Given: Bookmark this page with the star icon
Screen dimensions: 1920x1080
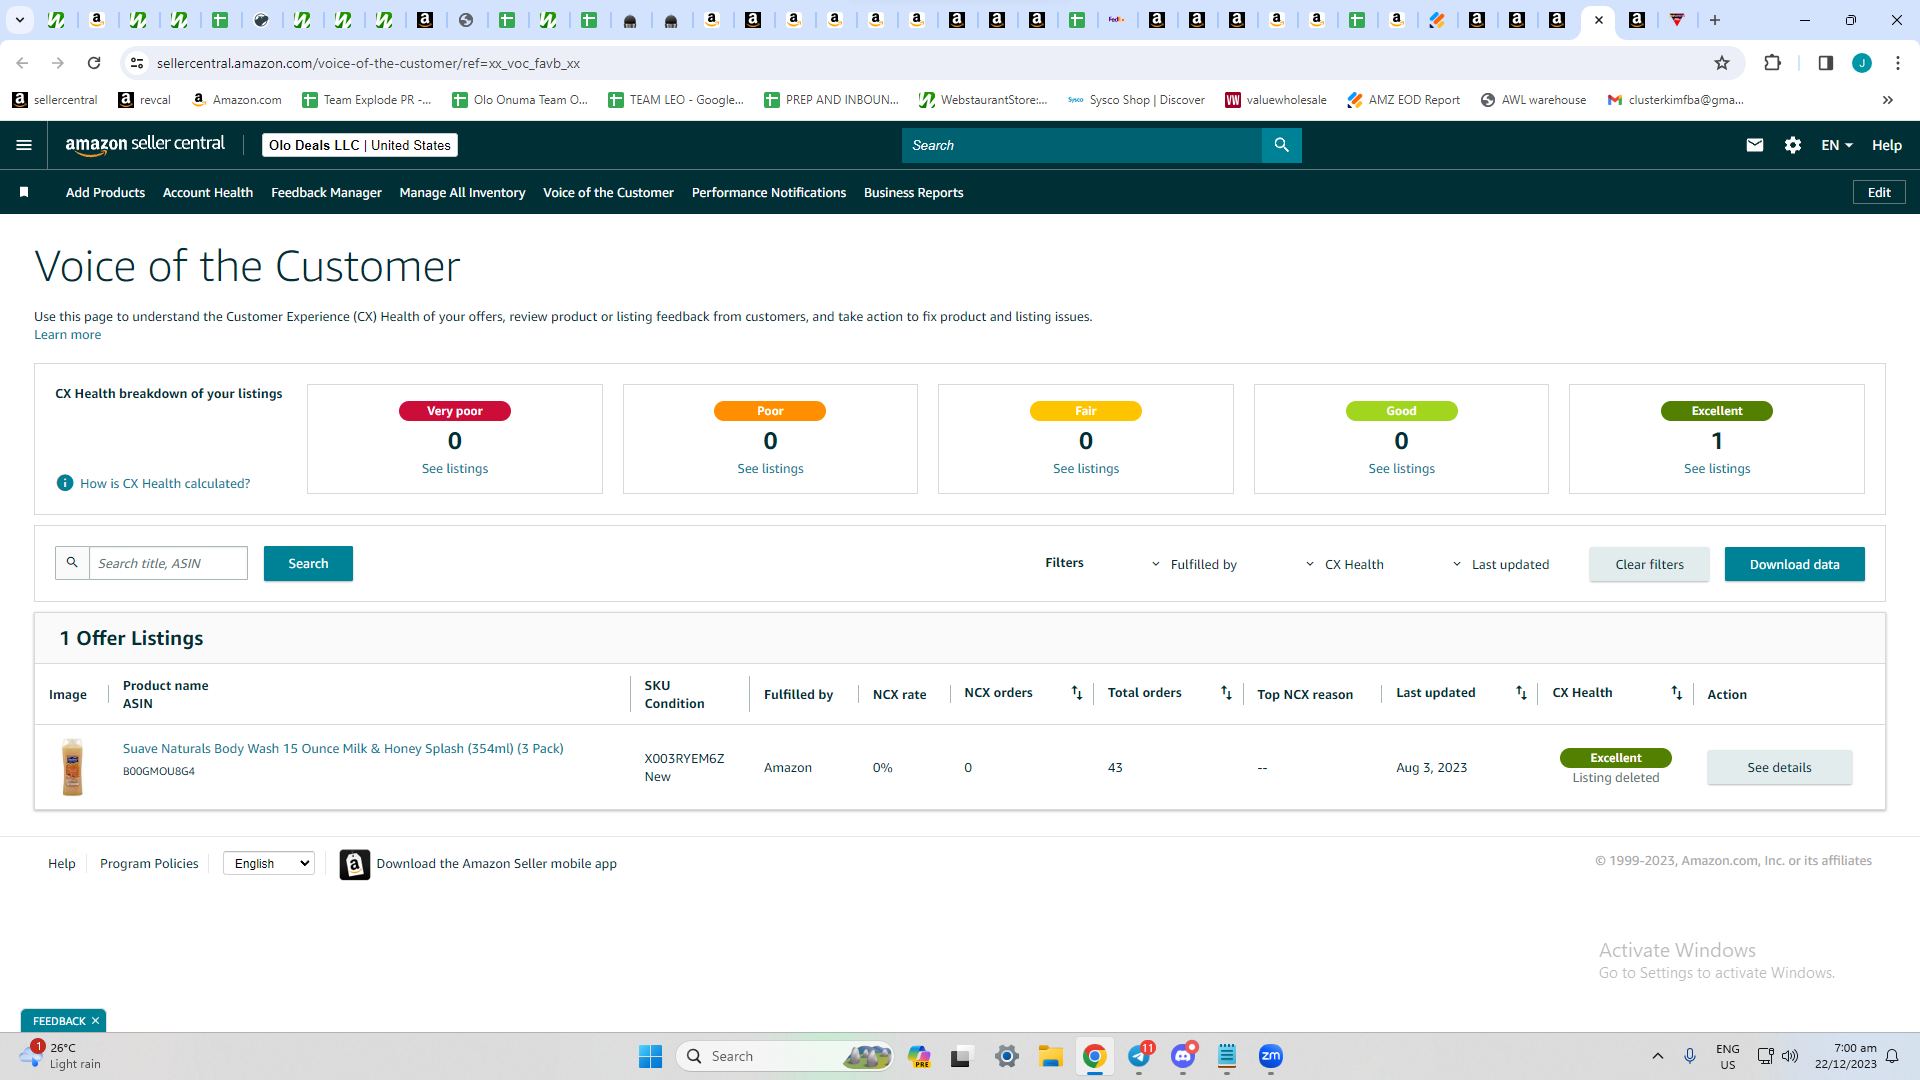Looking at the screenshot, I should [x=1722, y=63].
